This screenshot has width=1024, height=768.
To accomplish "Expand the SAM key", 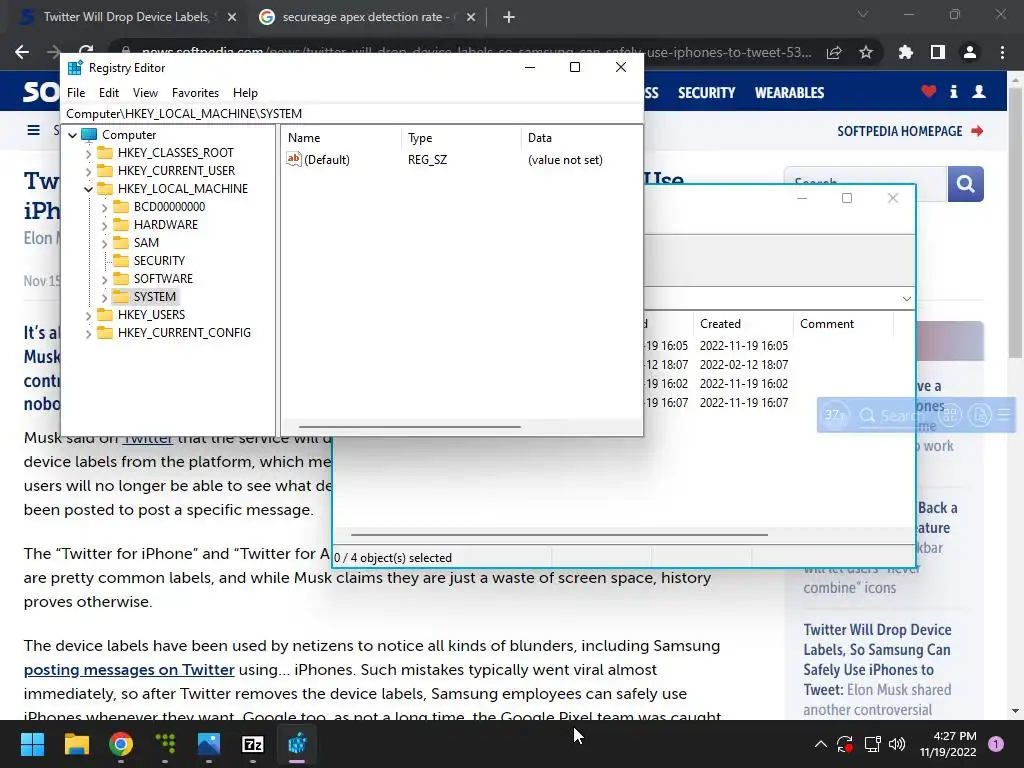I will point(104,243).
